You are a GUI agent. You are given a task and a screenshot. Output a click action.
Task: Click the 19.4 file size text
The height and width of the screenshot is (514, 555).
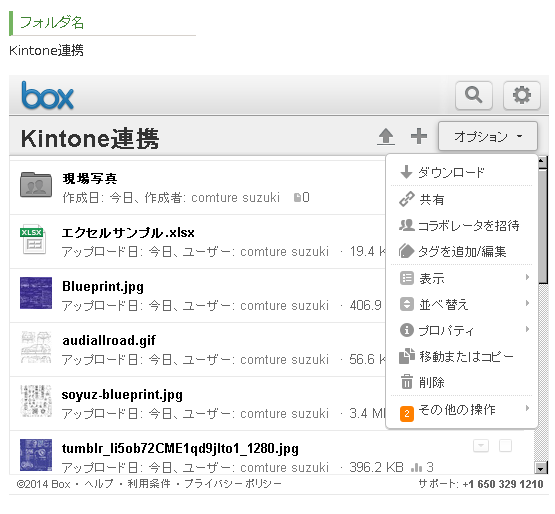[367, 251]
